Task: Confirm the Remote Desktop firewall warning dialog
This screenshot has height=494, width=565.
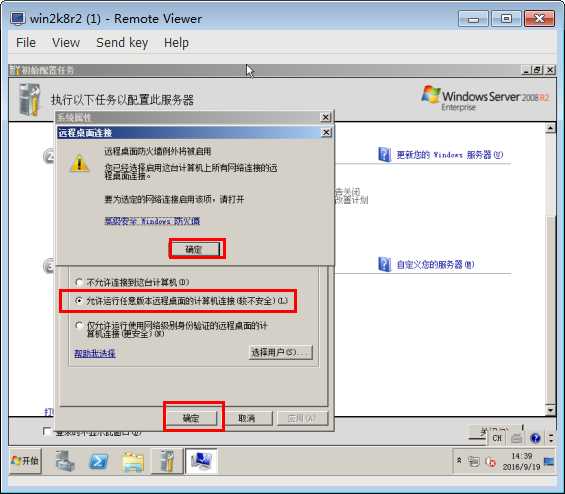Action: click(x=195, y=249)
